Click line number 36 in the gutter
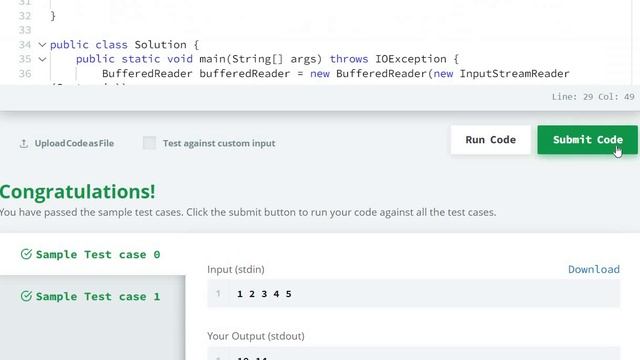The image size is (640, 360). pyautogui.click(x=25, y=73)
